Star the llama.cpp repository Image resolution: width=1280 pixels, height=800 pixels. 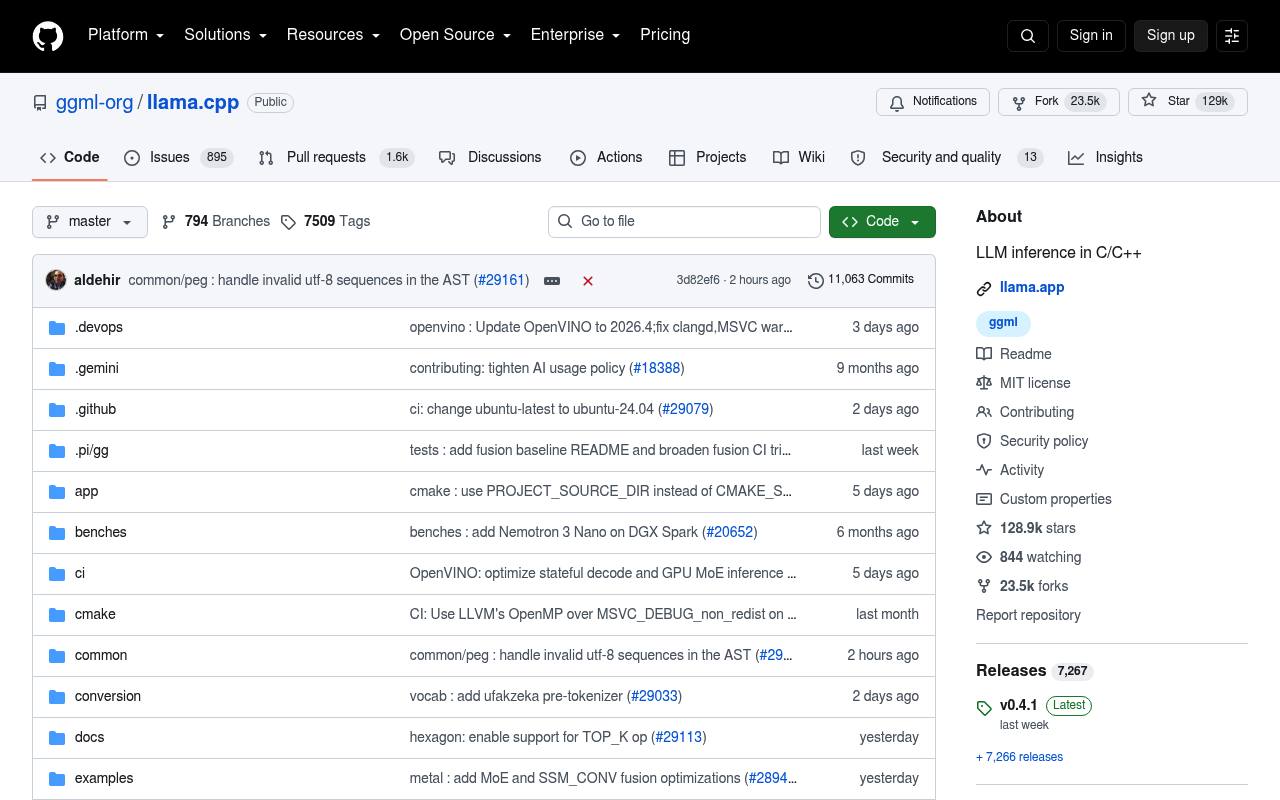coord(1188,102)
